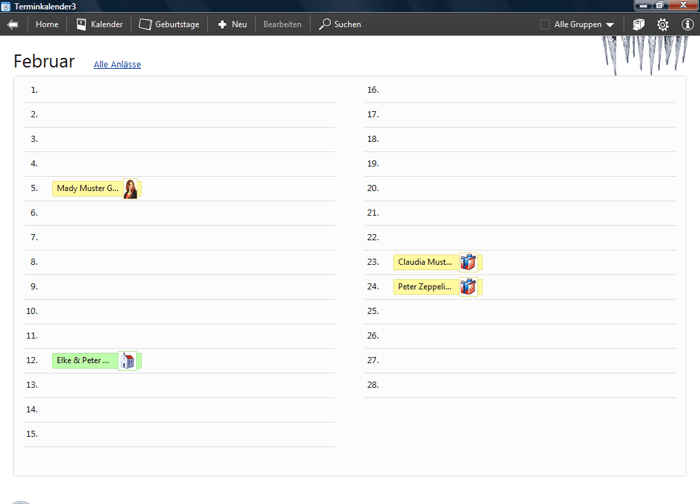Viewport: 700px width, 504px height.
Task: Open settings with the gear icon
Action: (663, 24)
